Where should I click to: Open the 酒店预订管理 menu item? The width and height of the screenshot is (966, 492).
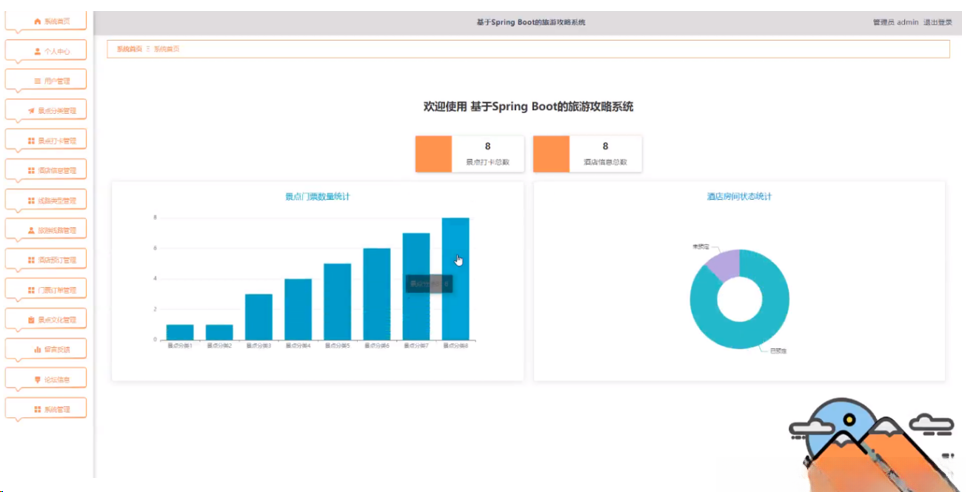pos(46,260)
